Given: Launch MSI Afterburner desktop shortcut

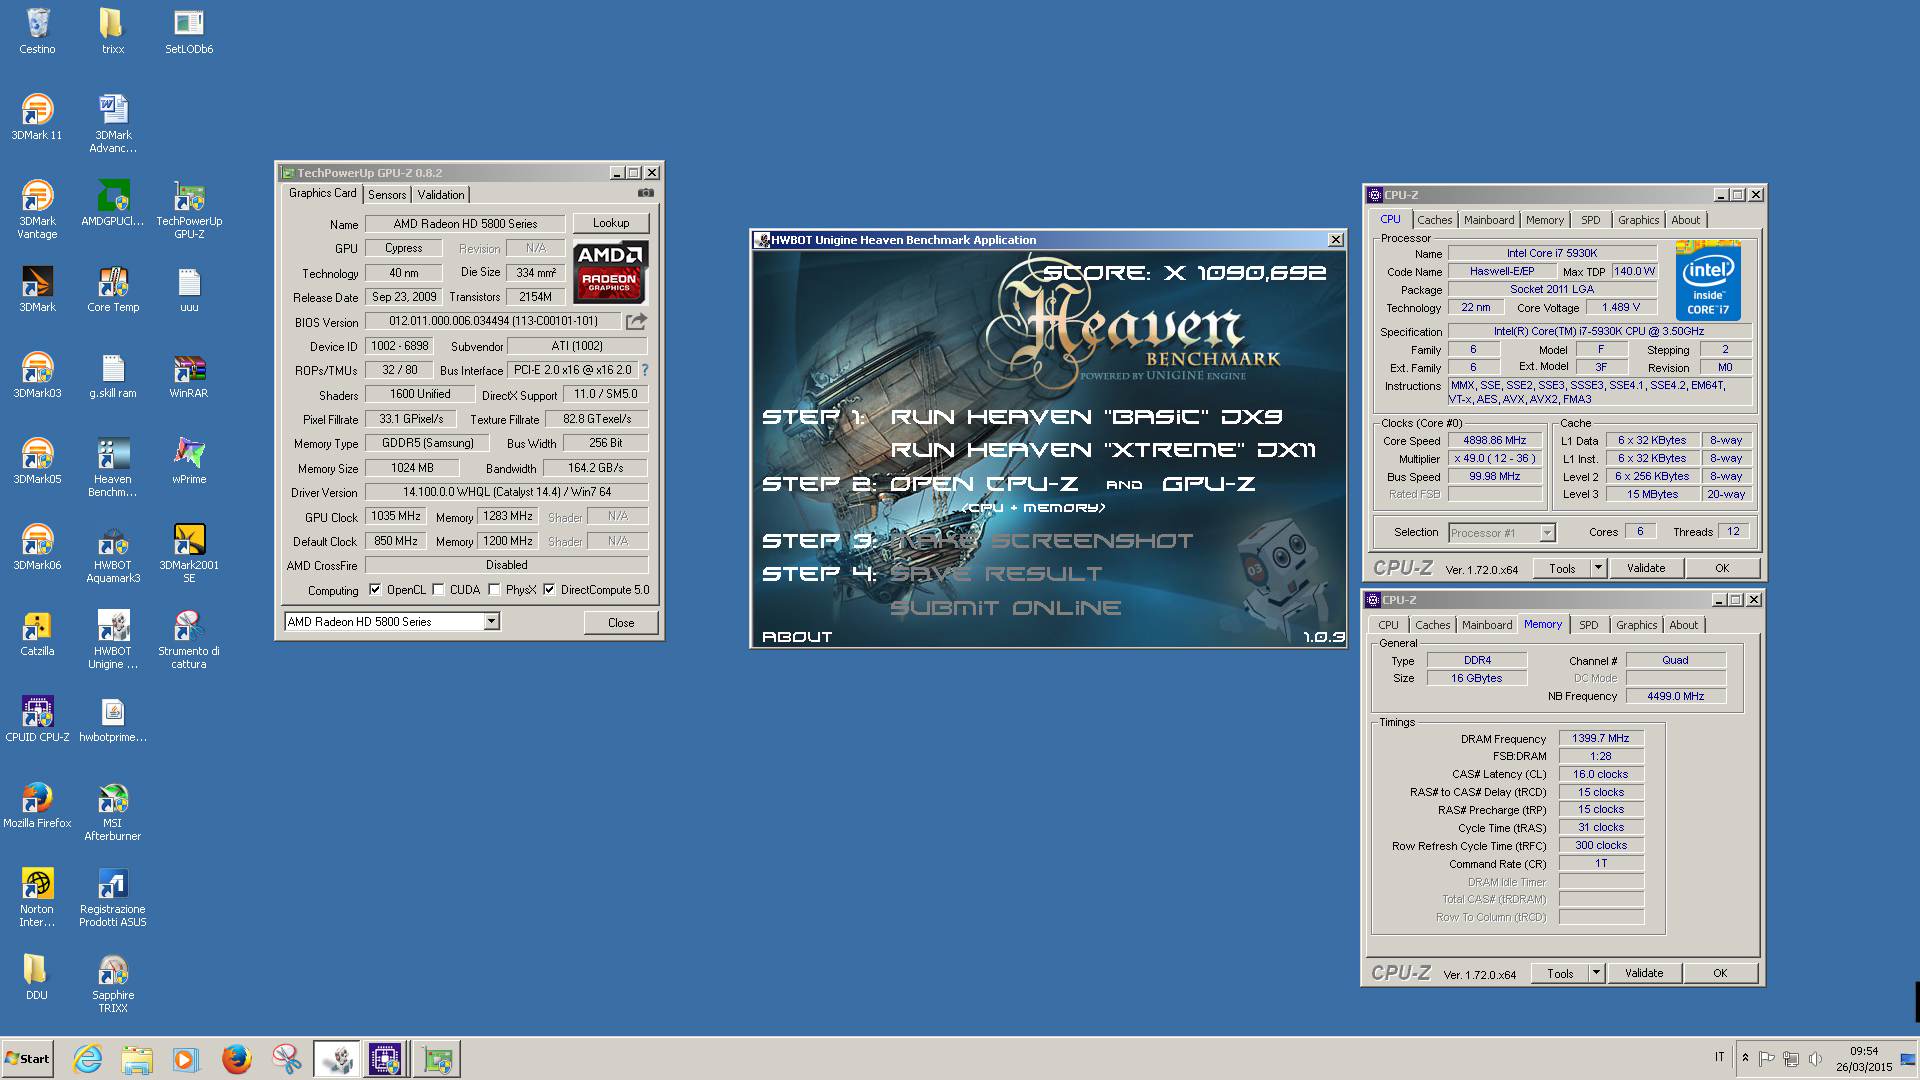Looking at the screenshot, I should (112, 812).
